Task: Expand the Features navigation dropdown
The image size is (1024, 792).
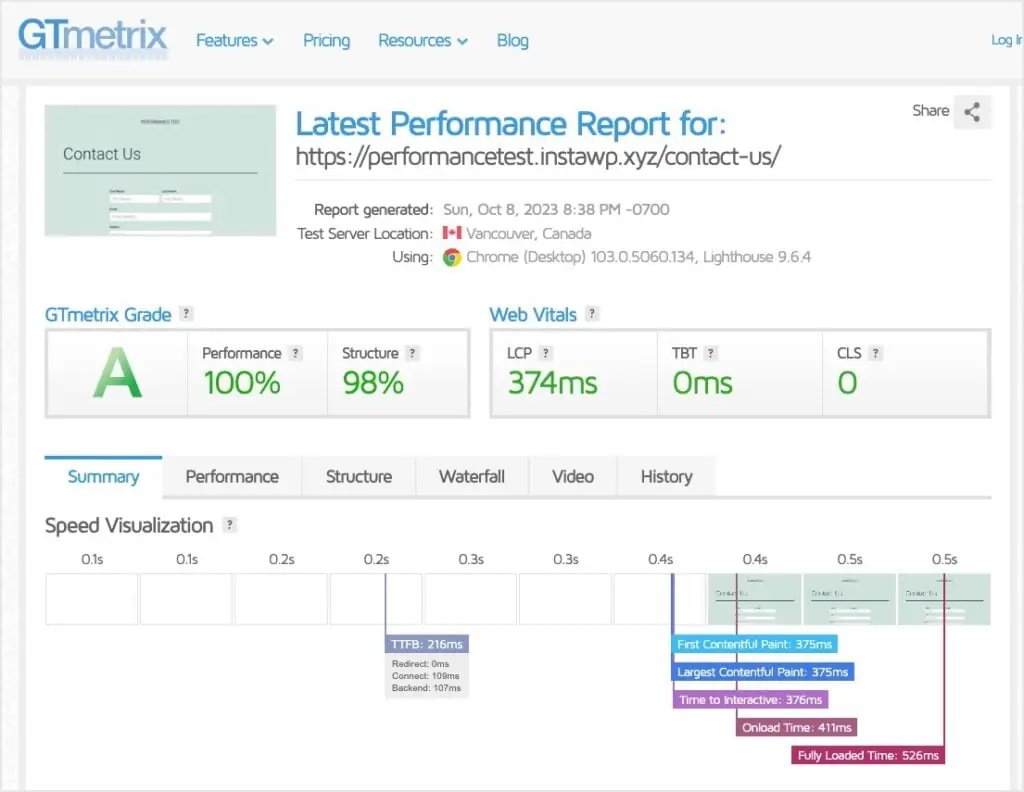Action: click(x=234, y=40)
